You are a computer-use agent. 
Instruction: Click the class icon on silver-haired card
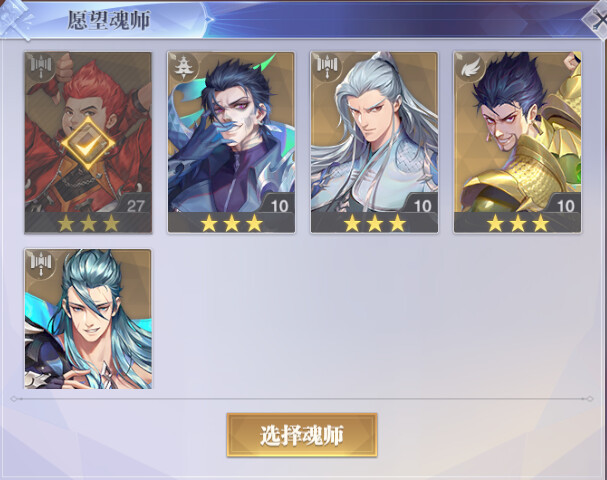327,67
